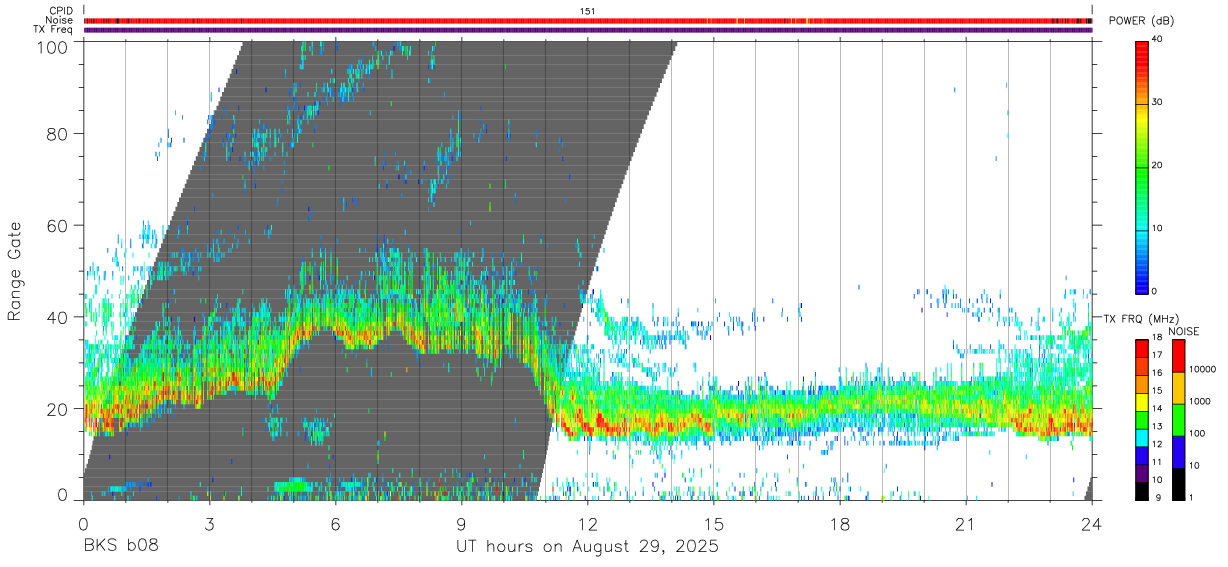Viewport: 1228px width, 567px height.
Task: Click the 9 tick on the UT hours axis
Action: [x=462, y=524]
